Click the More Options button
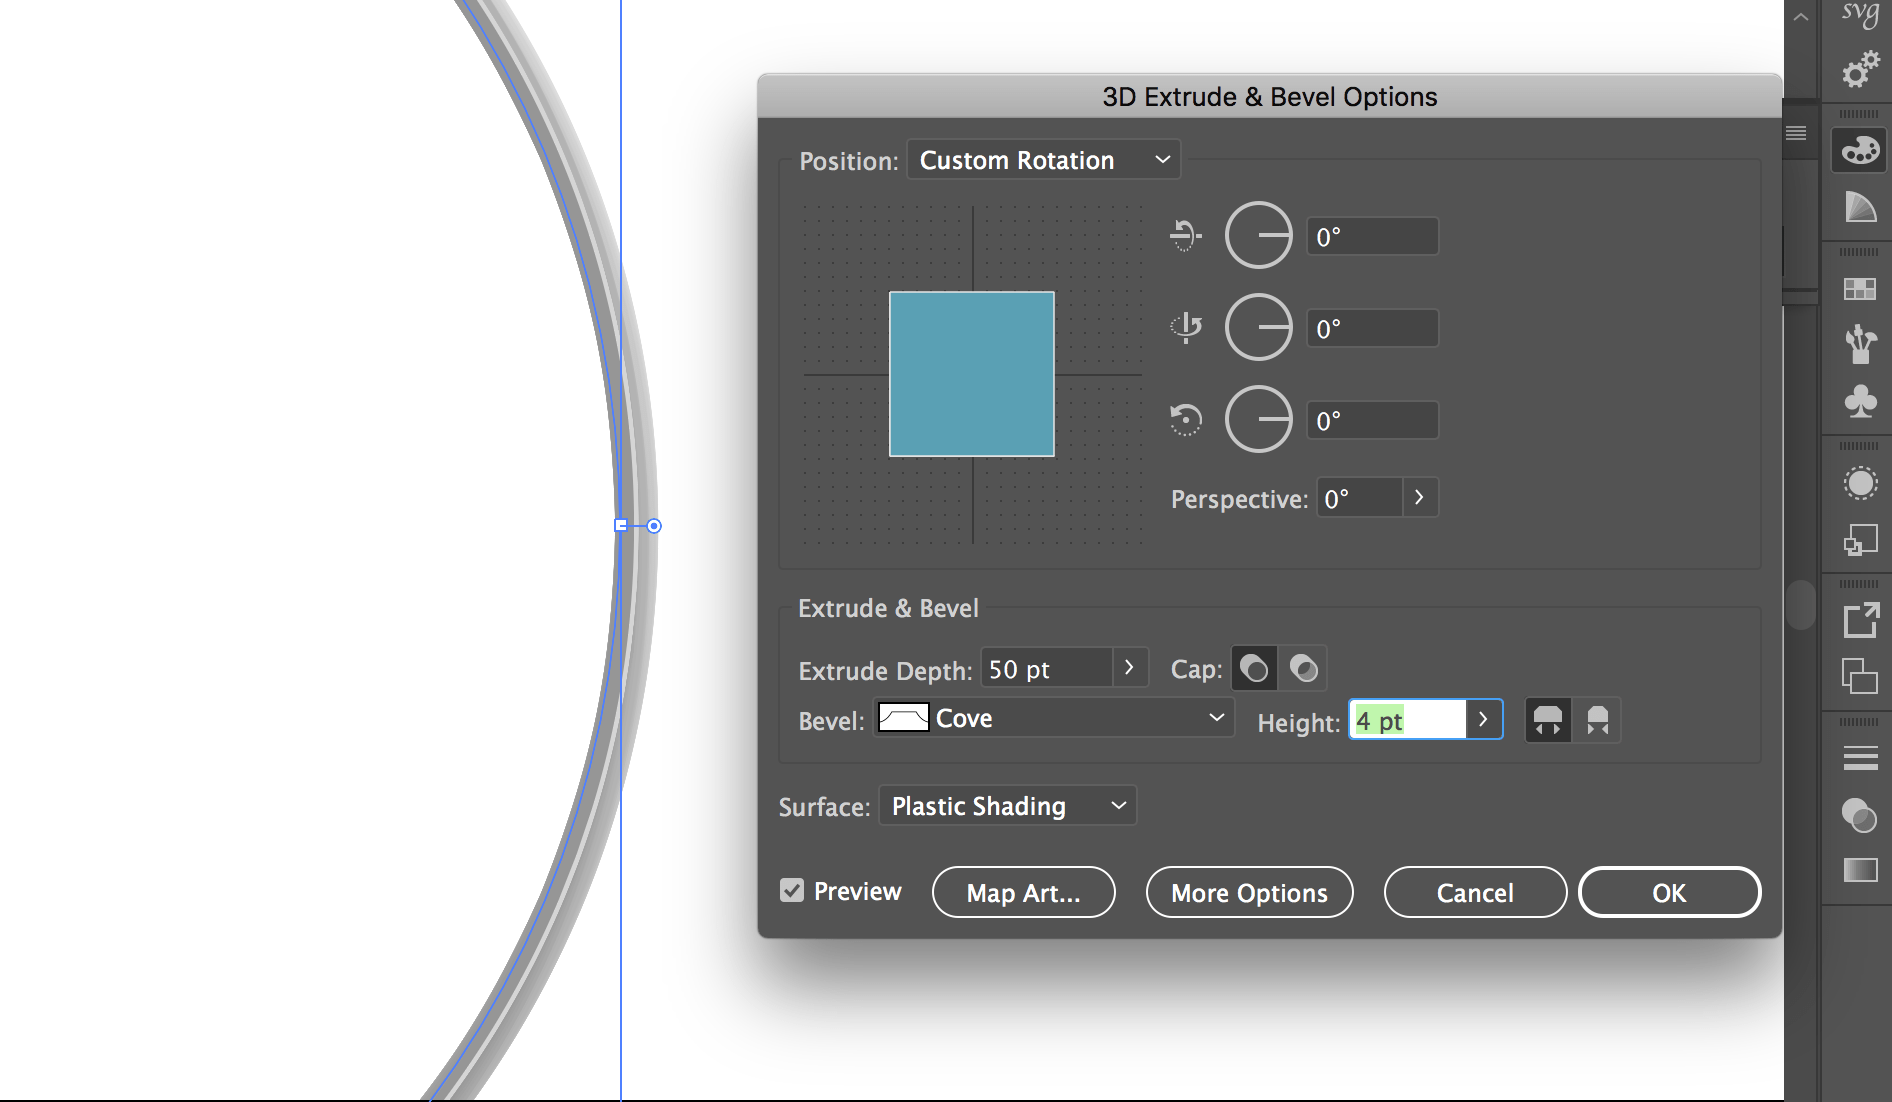This screenshot has height=1102, width=1892. coord(1249,892)
